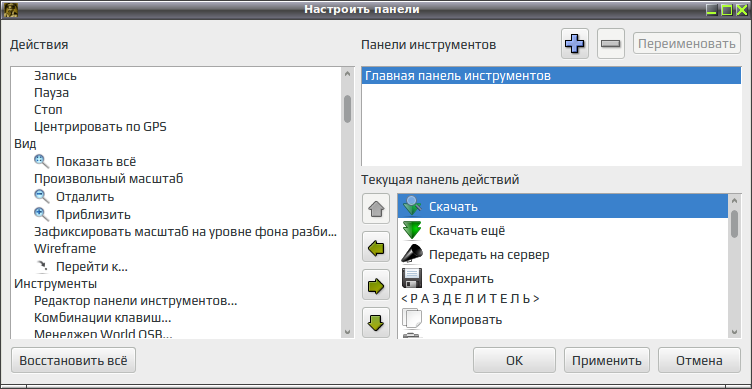Select Зафиксировать масштаб на уровне фона action

tap(186, 231)
